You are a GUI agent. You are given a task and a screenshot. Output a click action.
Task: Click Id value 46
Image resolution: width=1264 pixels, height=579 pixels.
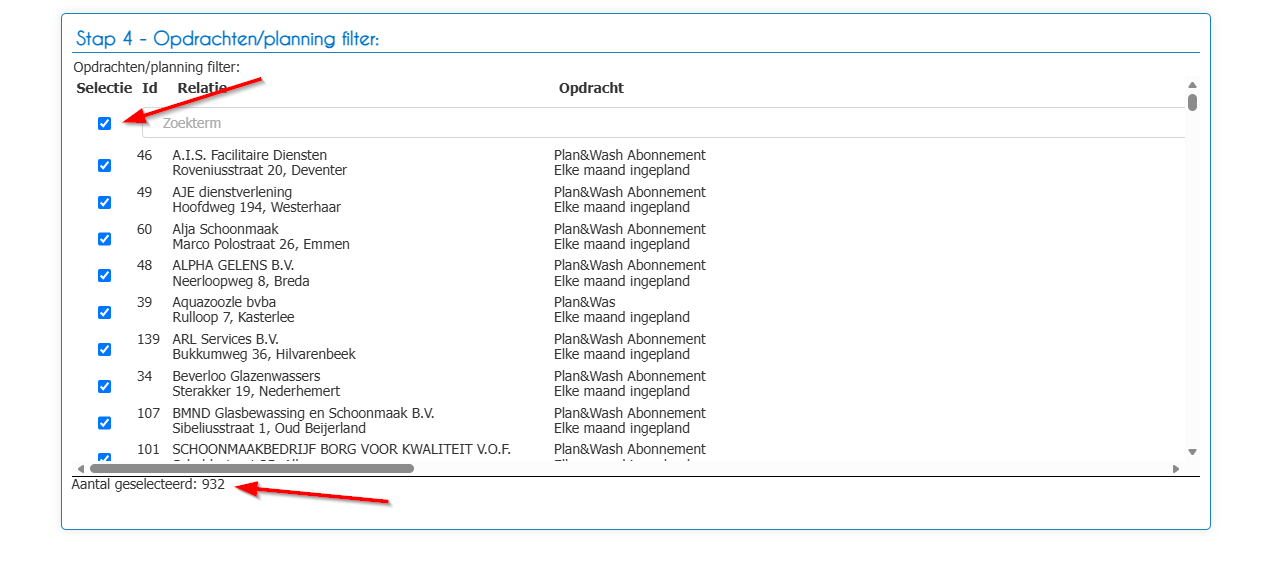pos(145,155)
